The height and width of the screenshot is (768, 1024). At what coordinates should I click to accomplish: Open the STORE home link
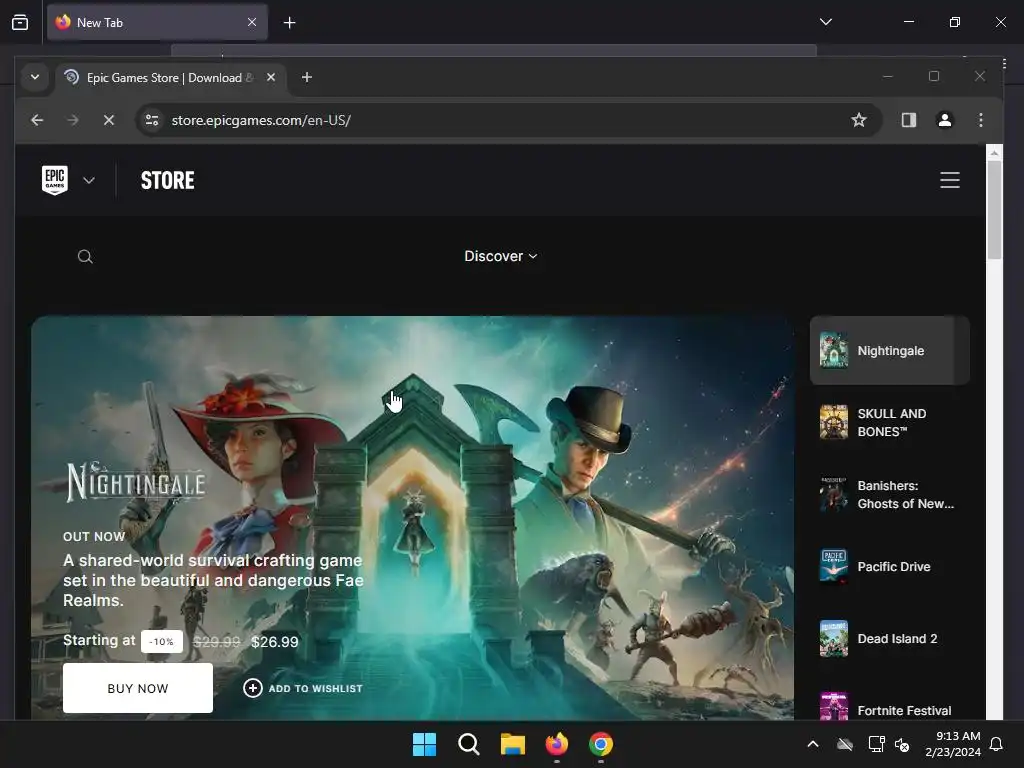[167, 180]
